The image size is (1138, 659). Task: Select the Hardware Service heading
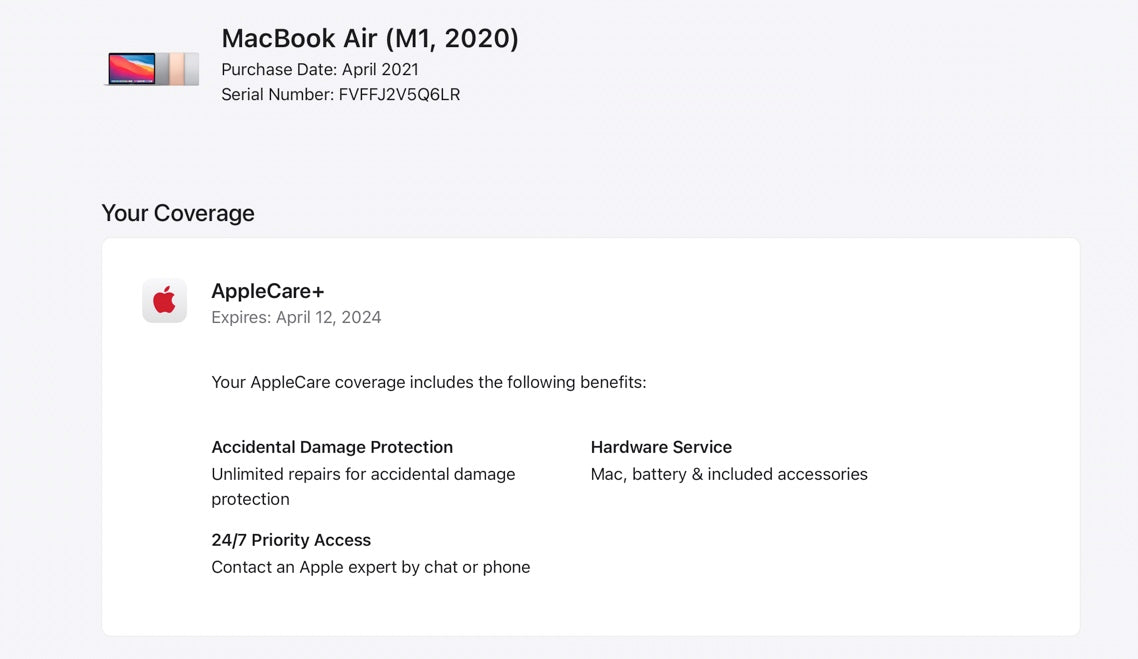[x=661, y=447]
